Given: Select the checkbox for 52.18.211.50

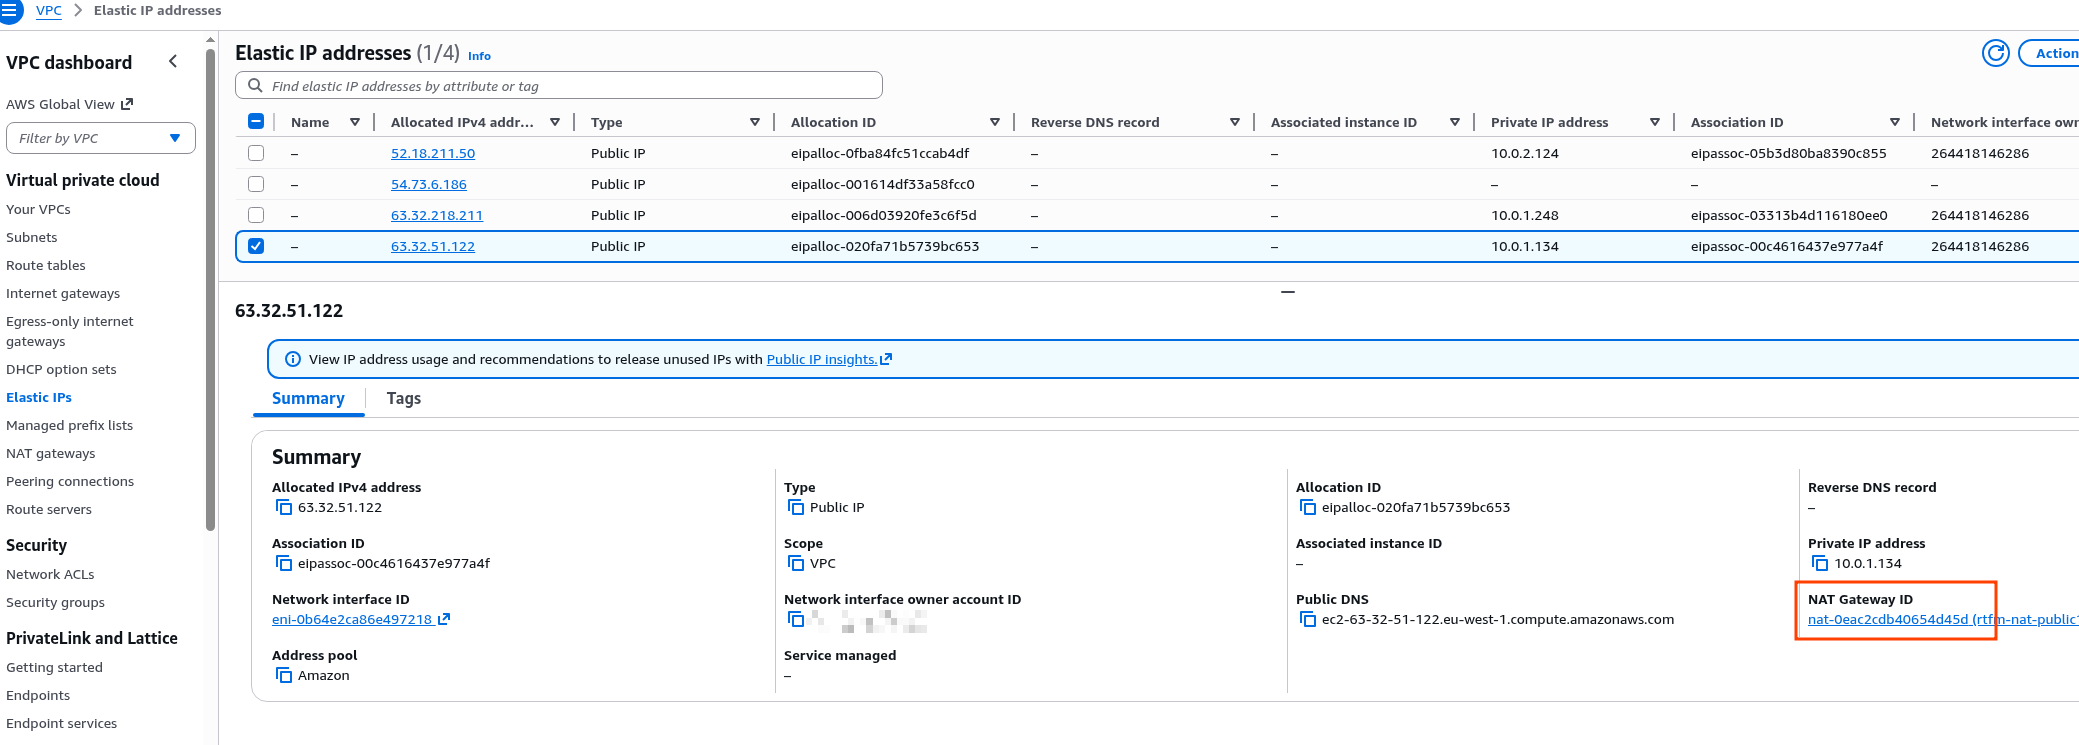Looking at the screenshot, I should (256, 153).
